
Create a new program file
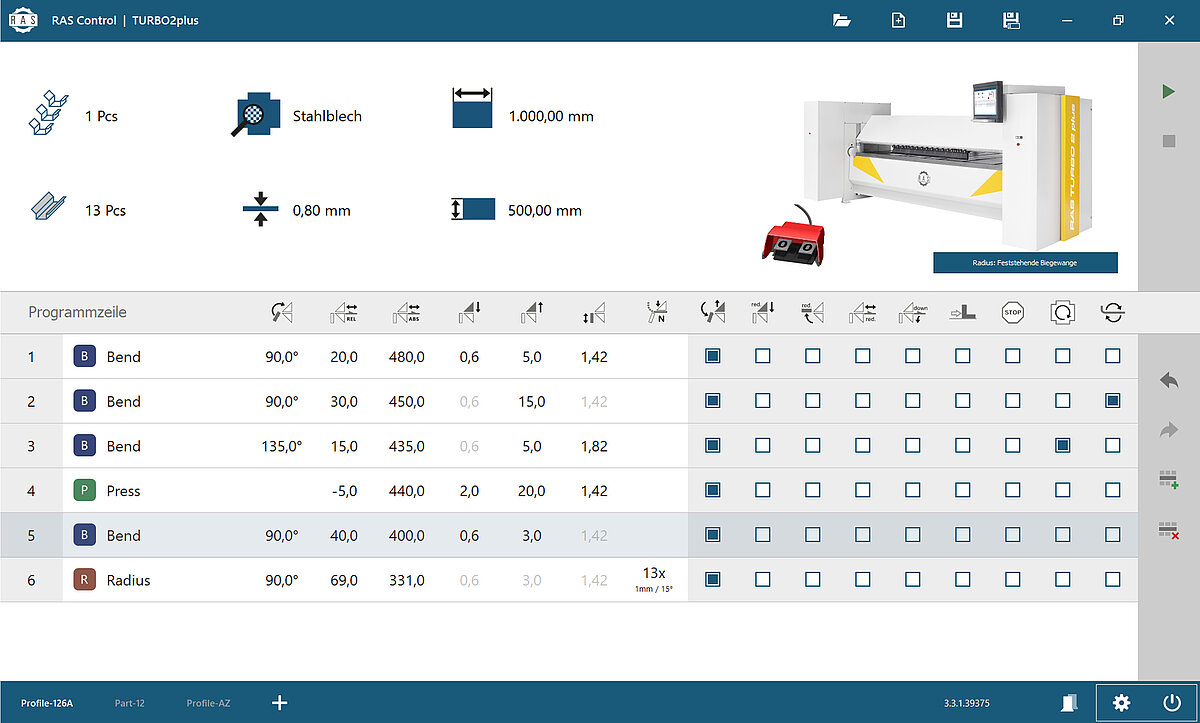point(898,20)
